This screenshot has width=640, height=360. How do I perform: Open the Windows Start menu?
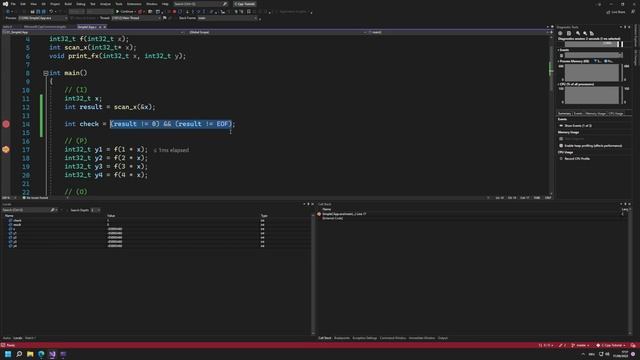[x=8, y=354]
